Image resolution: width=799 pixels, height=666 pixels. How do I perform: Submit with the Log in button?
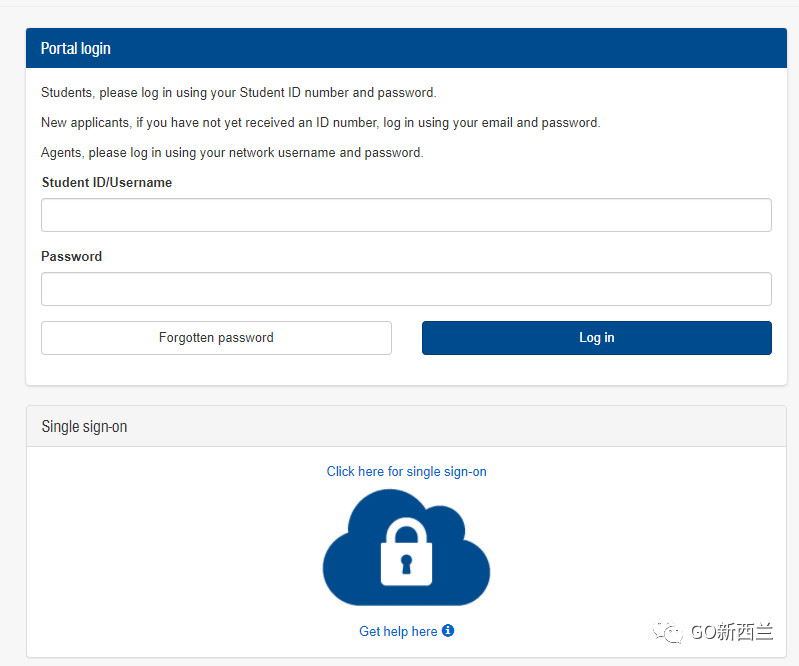[x=597, y=338]
